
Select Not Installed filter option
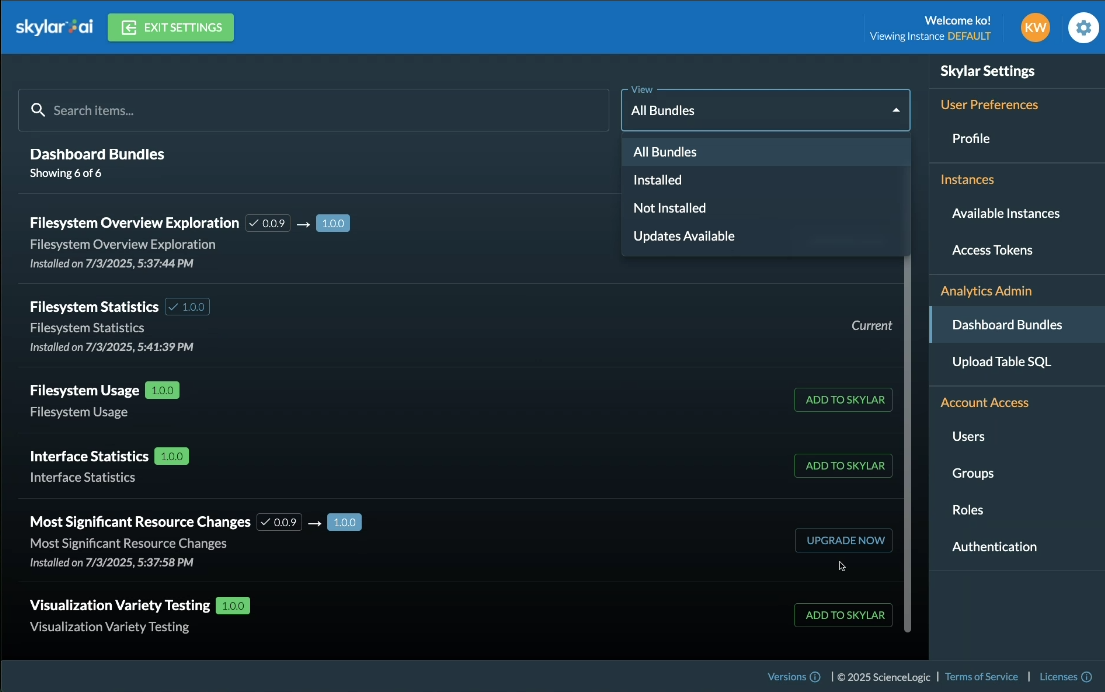click(x=765, y=209)
